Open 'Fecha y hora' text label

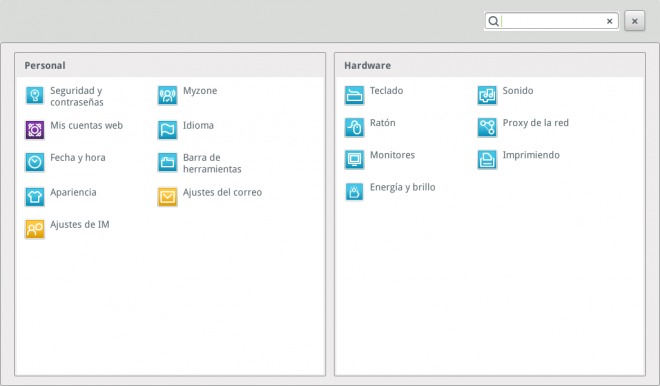coord(78,158)
